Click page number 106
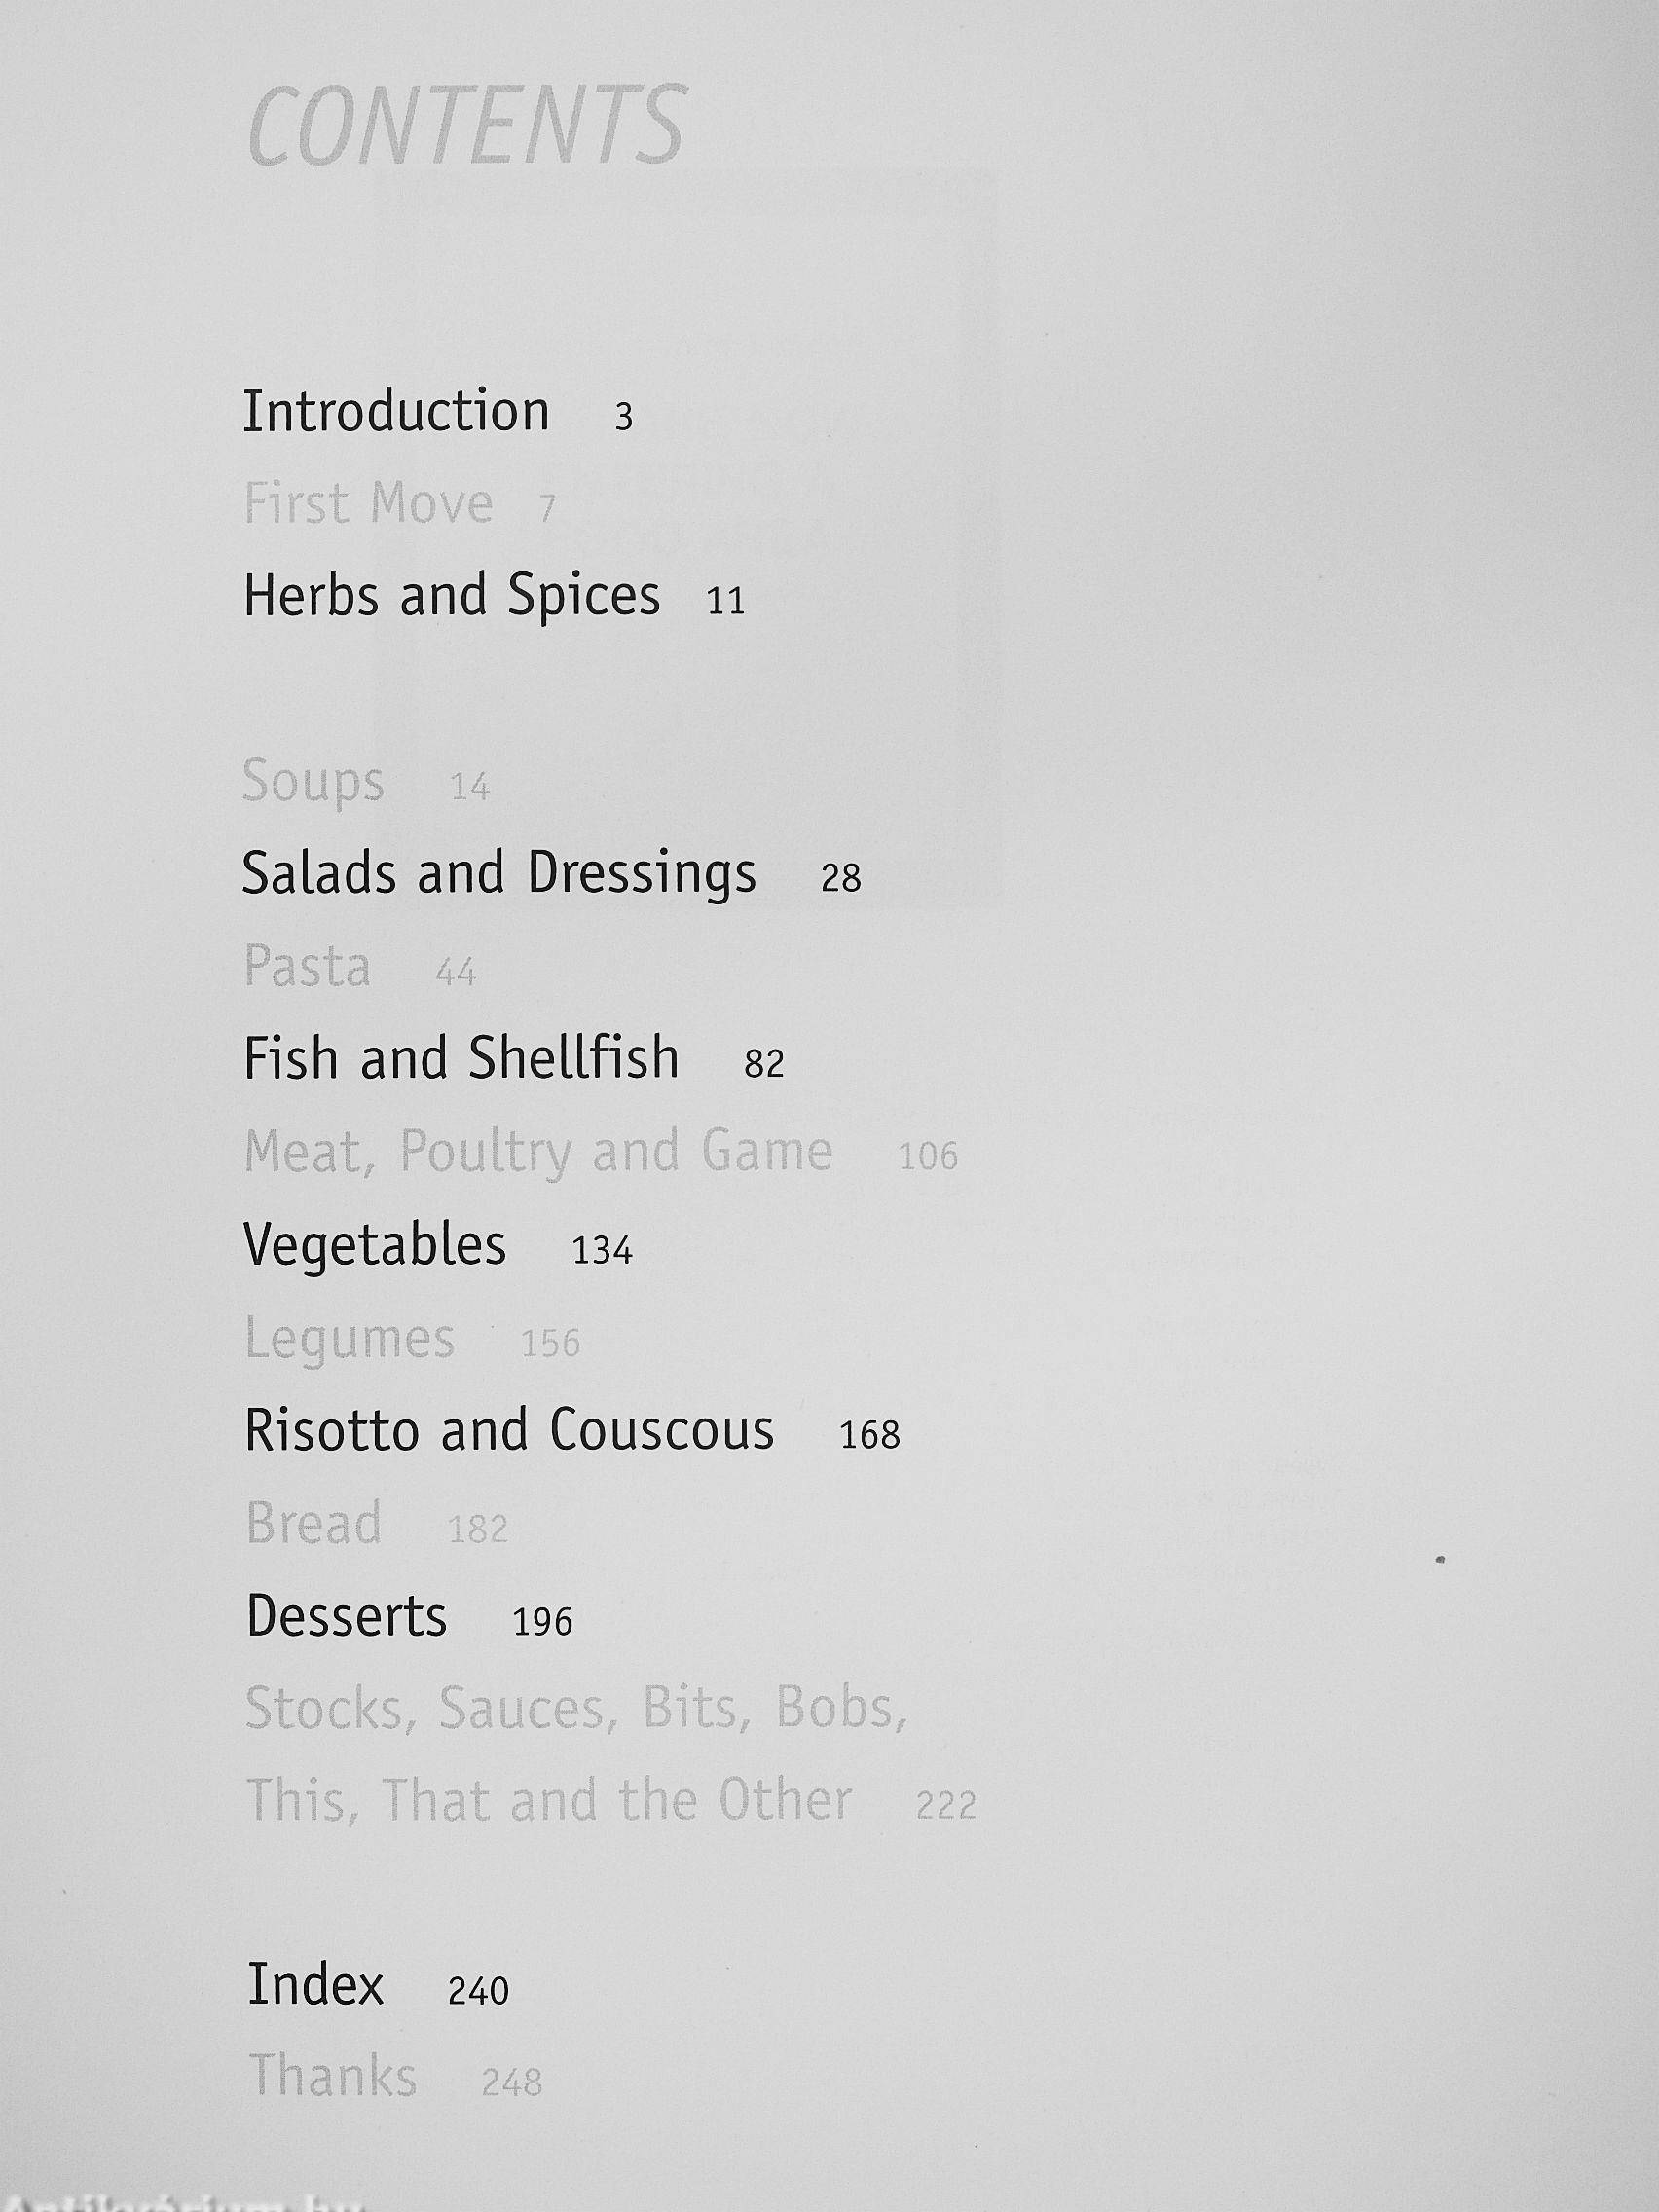 tap(927, 1157)
